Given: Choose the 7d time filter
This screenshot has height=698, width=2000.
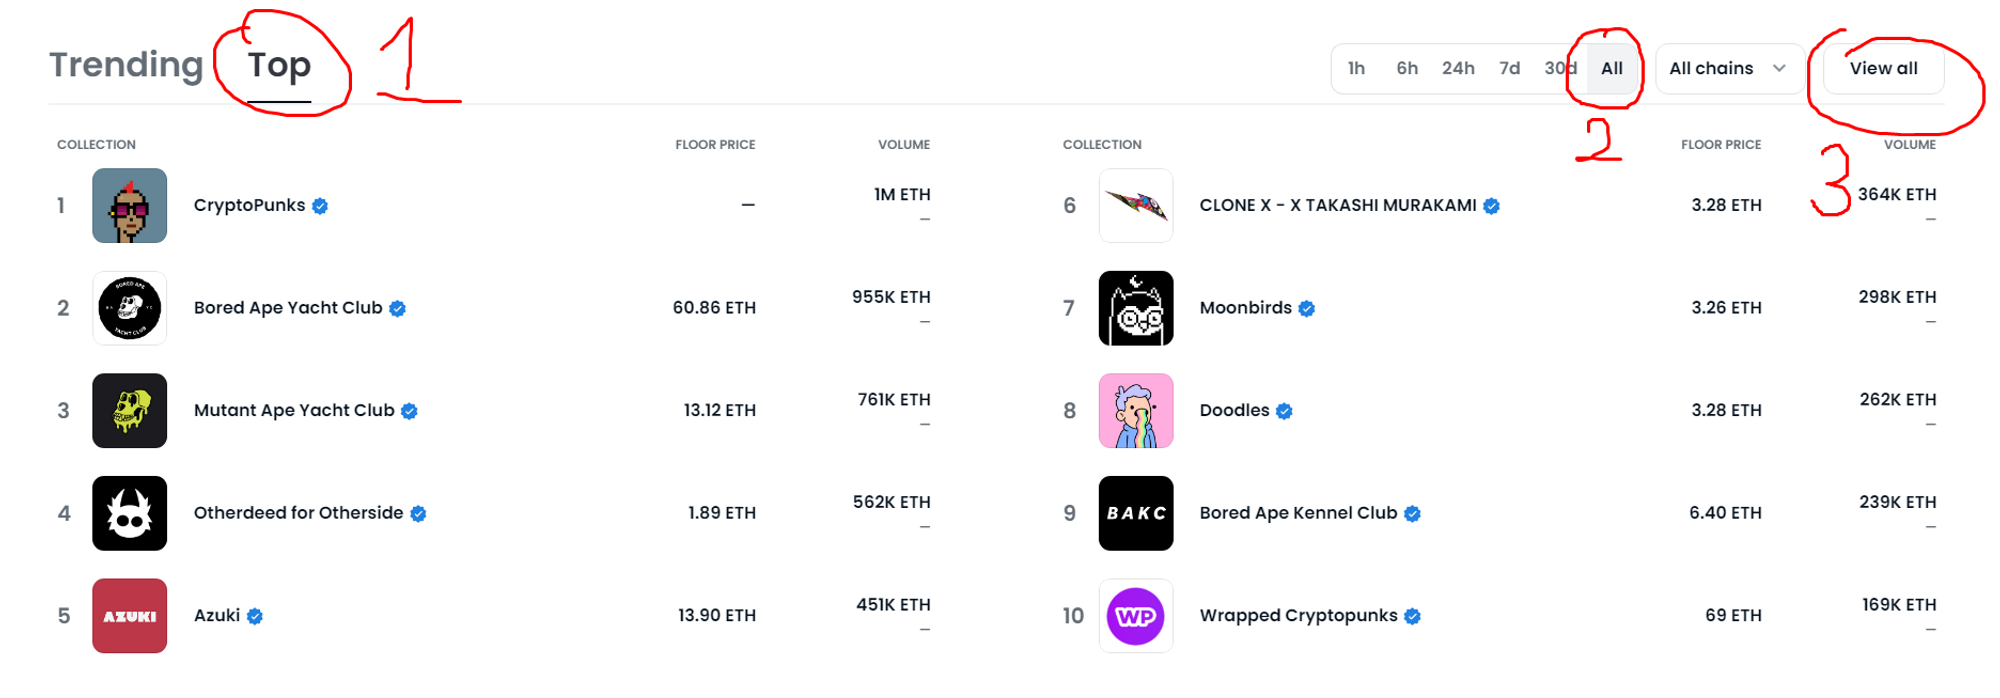Looking at the screenshot, I should coord(1509,69).
